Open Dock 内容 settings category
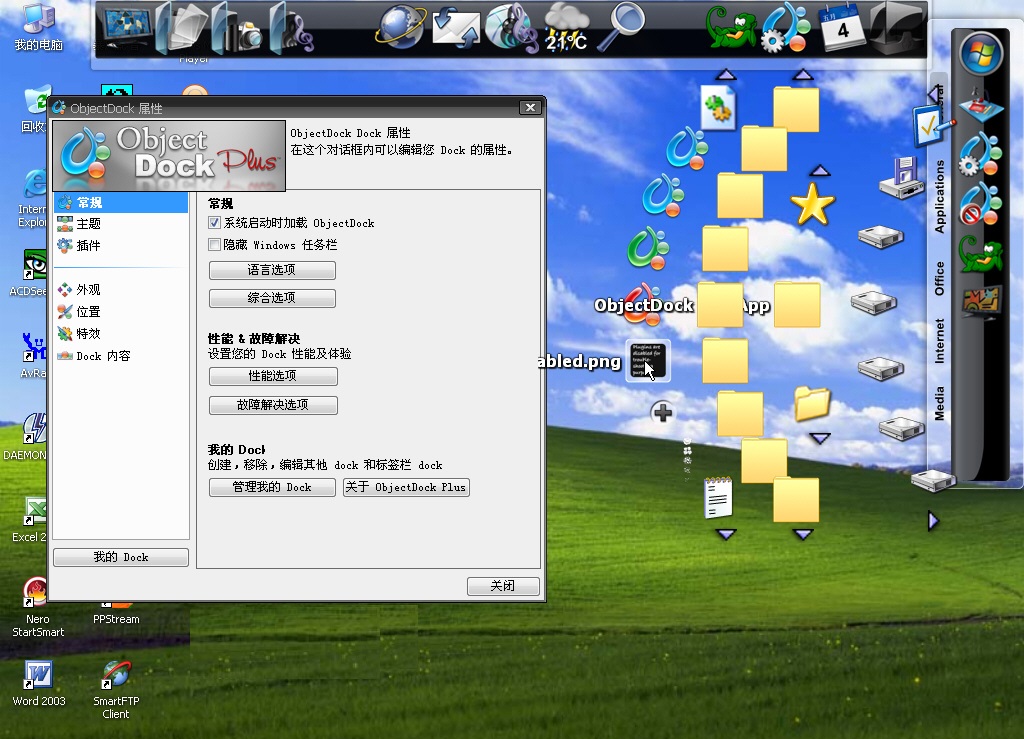The height and width of the screenshot is (739, 1024). (103, 356)
